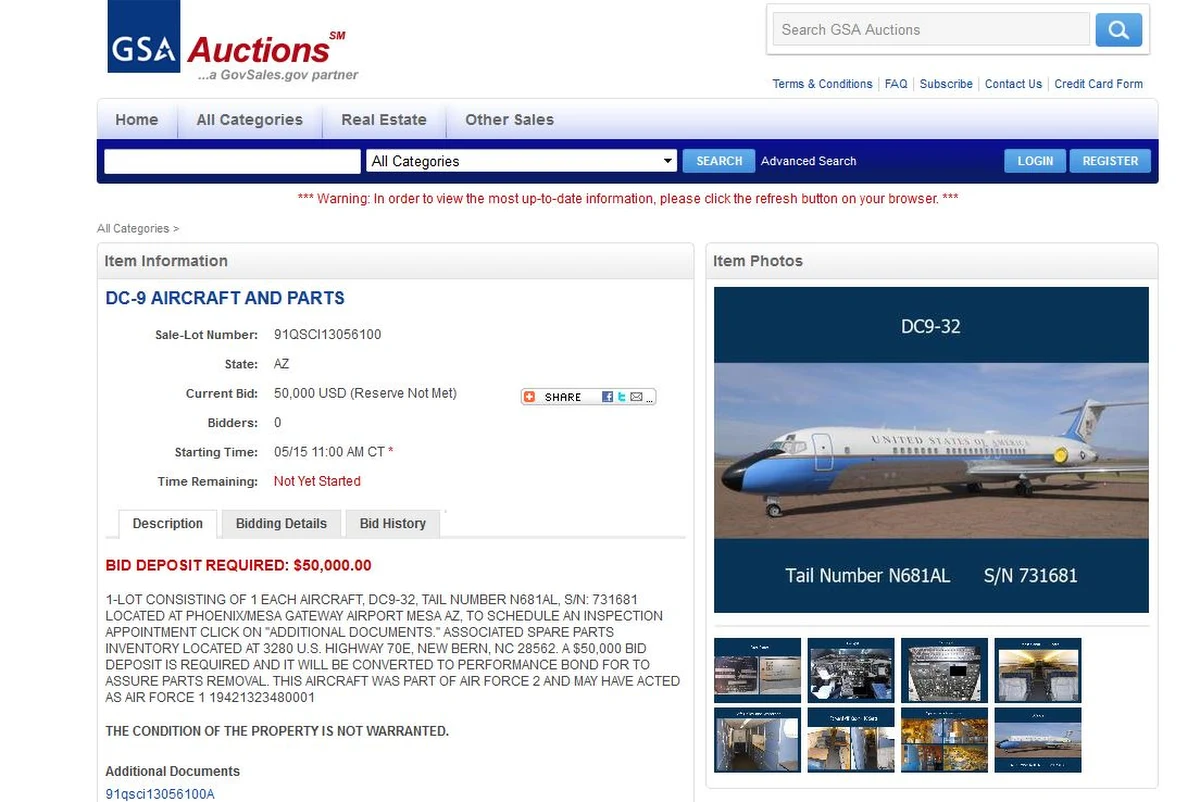Share listing on Facebook icon

tap(607, 397)
